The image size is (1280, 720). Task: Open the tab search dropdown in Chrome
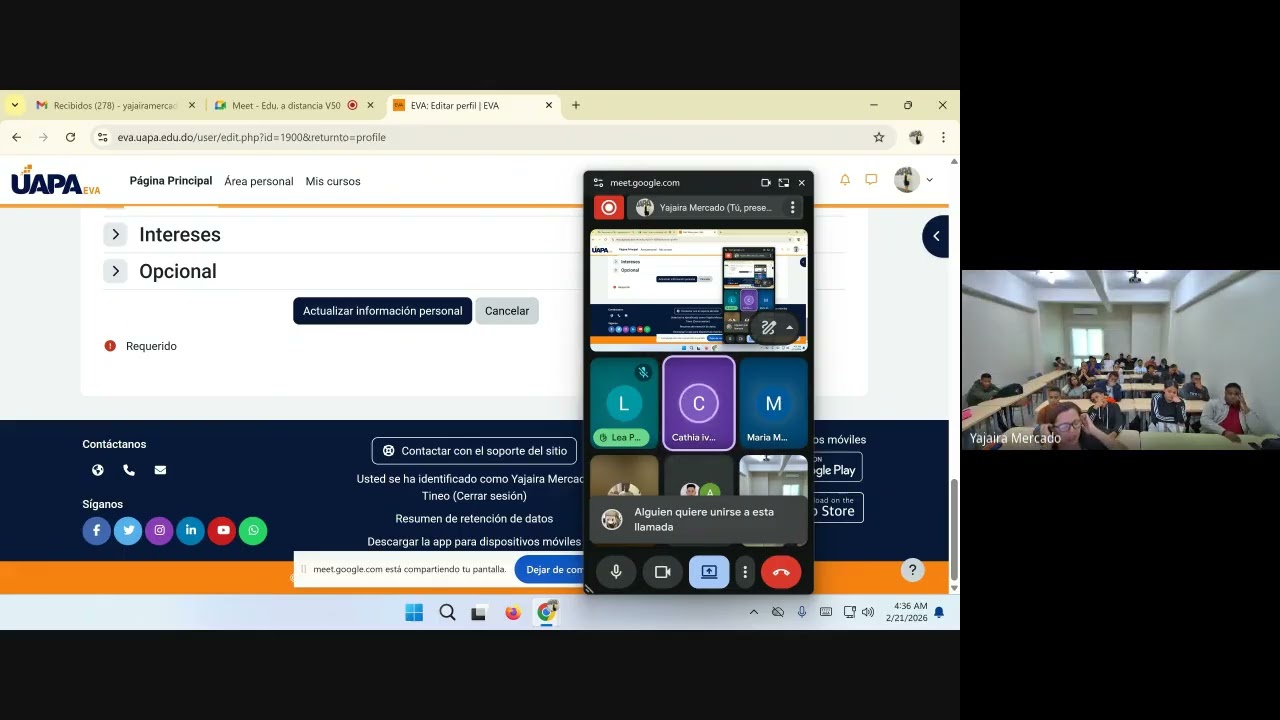[x=14, y=105]
